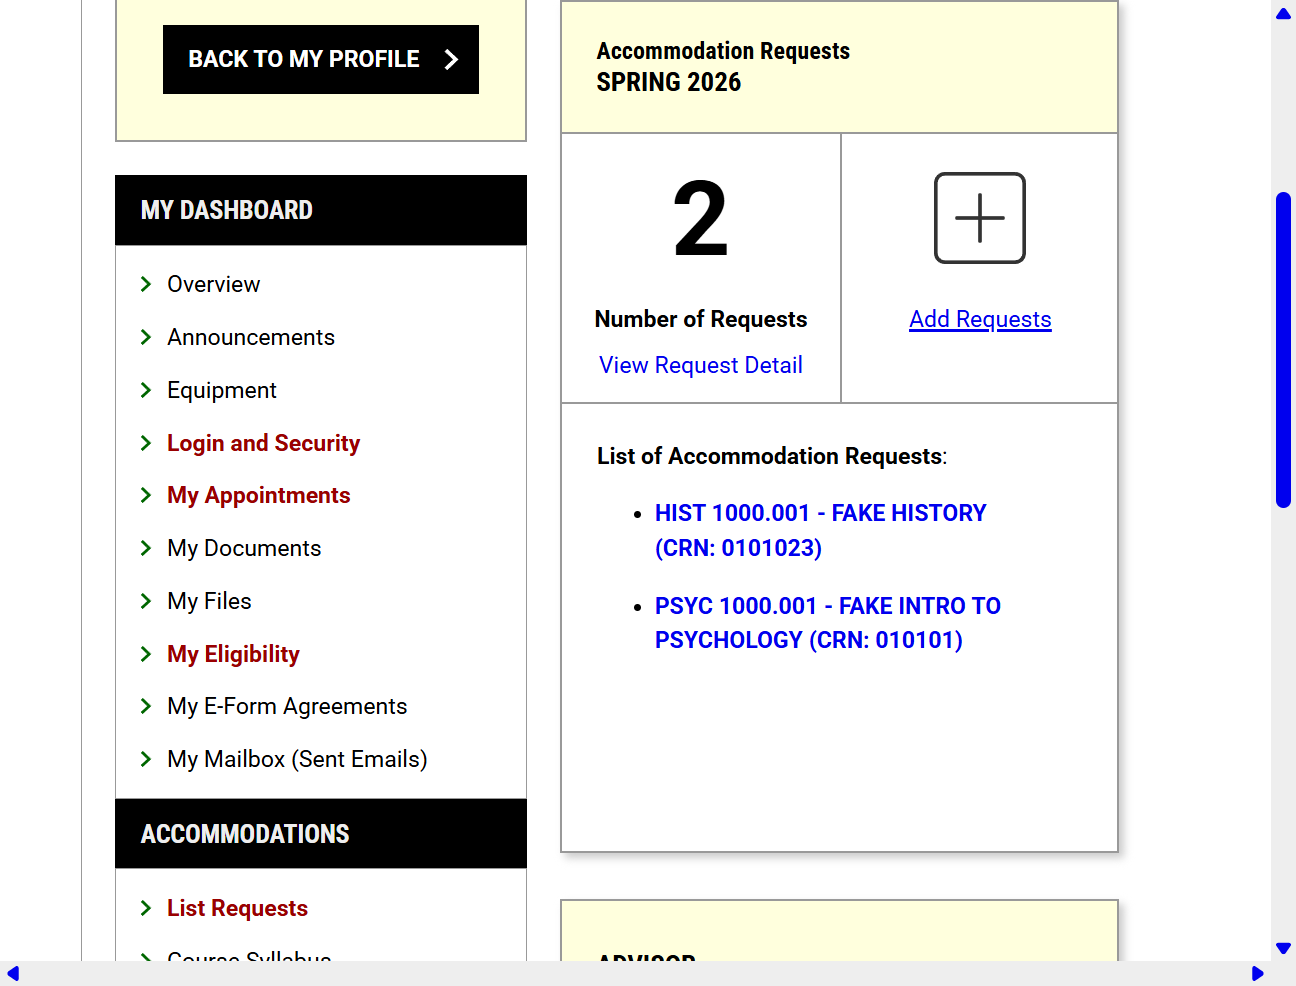Go to the Equipment page
Screen dimensions: 1296x986
pos(222,390)
